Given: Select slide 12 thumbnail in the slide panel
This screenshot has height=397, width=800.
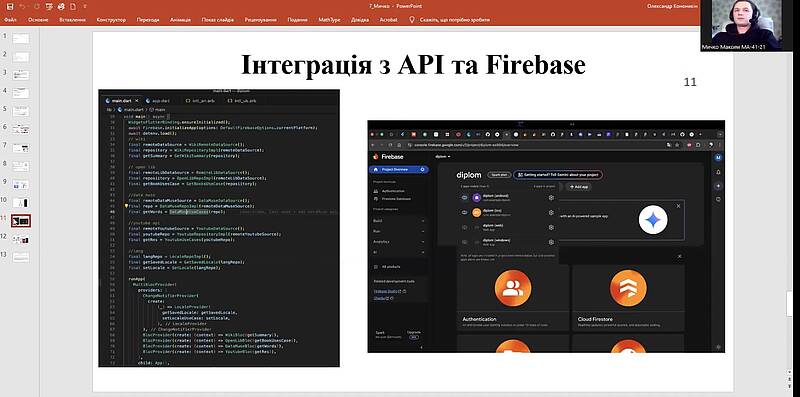Looking at the screenshot, I should (x=21, y=239).
